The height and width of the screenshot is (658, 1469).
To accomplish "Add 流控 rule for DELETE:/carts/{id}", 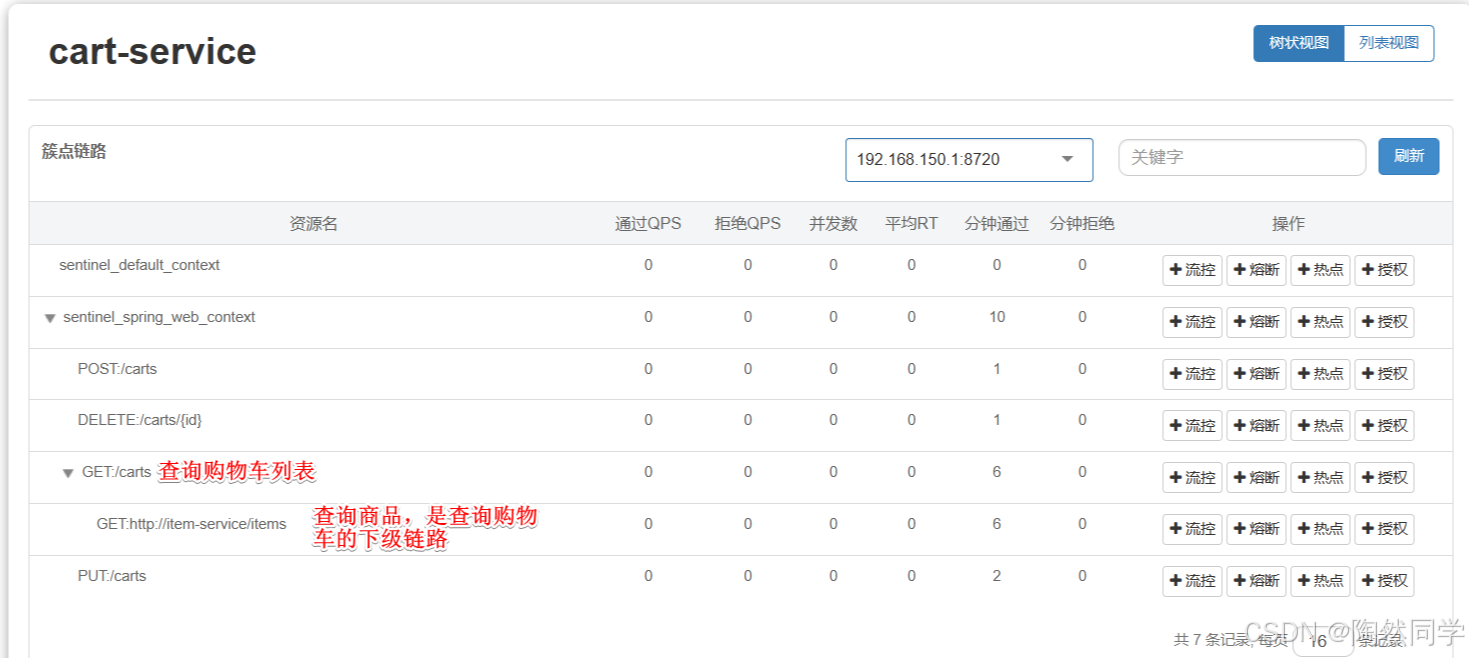I will [x=1192, y=426].
